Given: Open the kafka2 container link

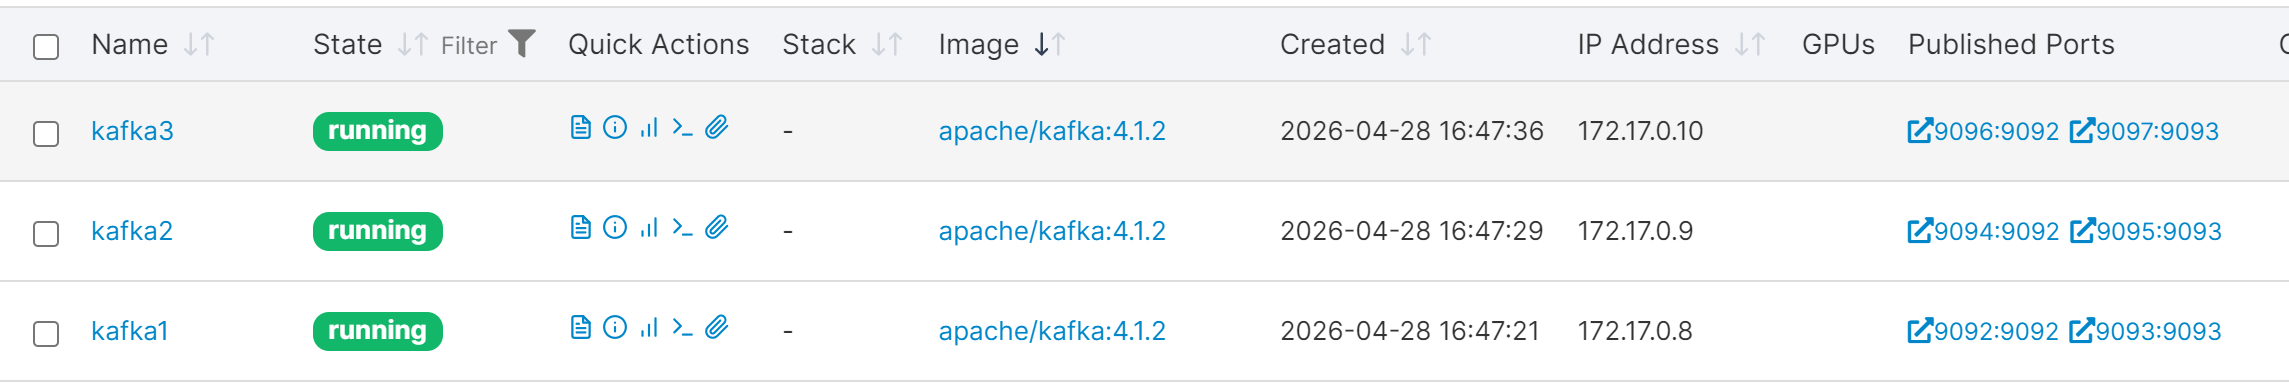Looking at the screenshot, I should tap(132, 231).
